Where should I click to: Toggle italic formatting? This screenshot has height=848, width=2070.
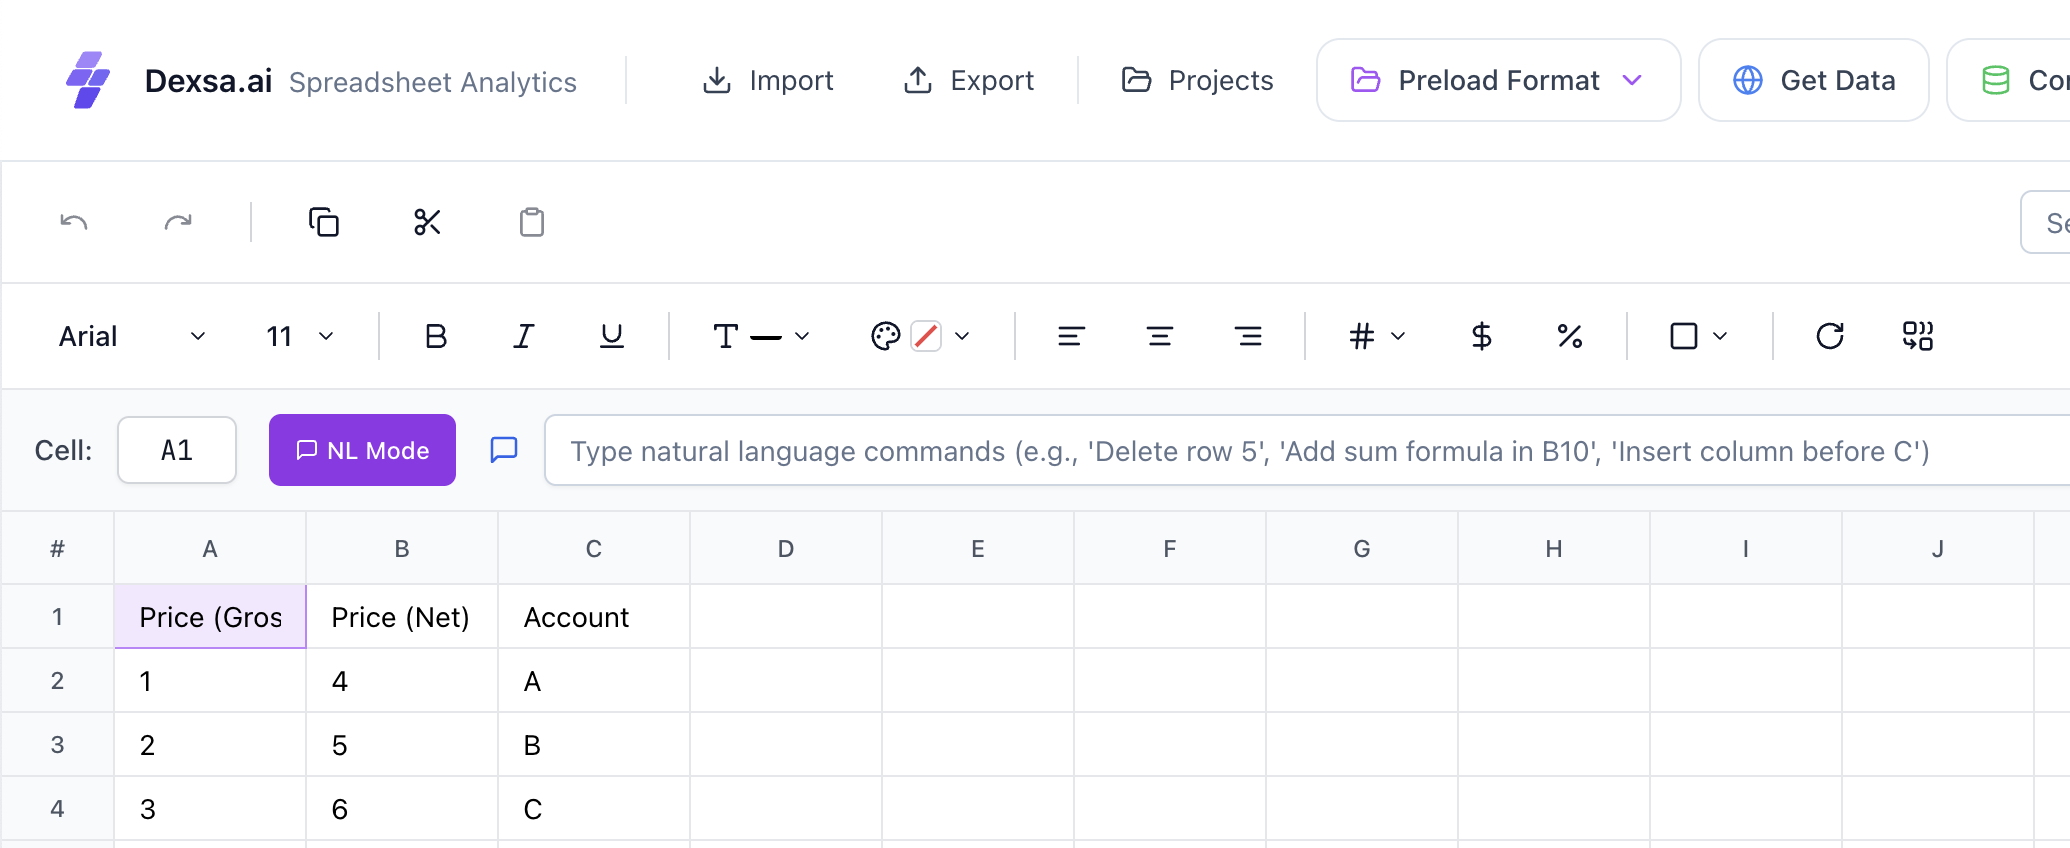(x=524, y=336)
